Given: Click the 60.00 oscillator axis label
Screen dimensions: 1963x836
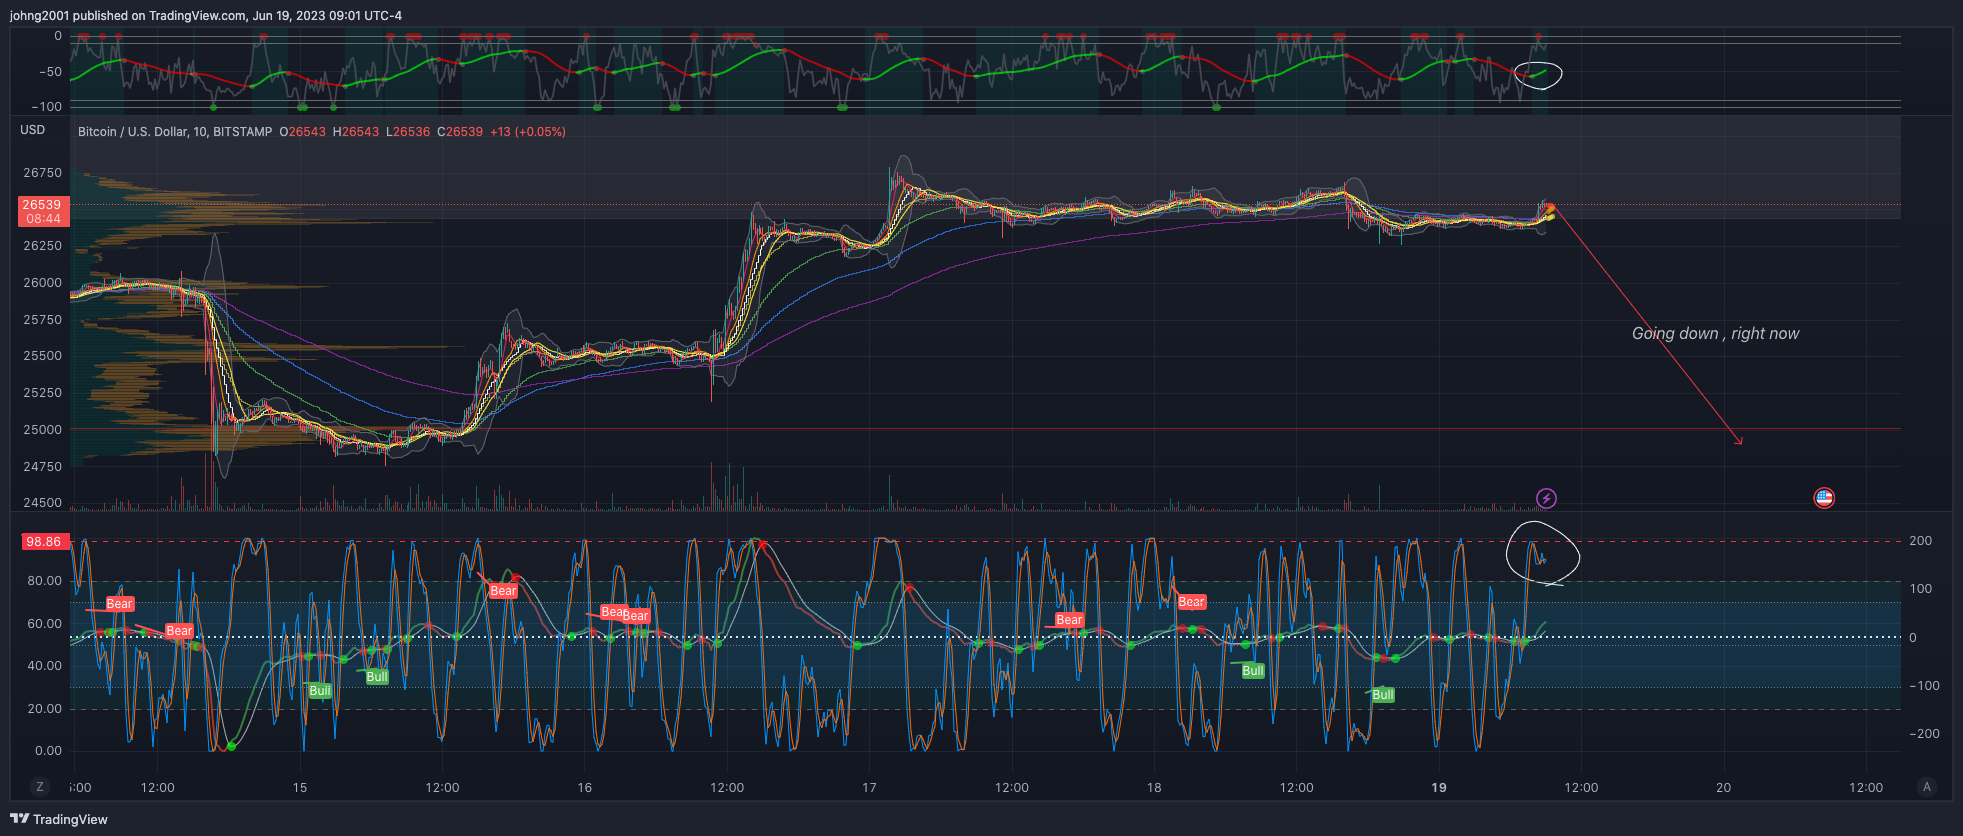Looking at the screenshot, I should 45,624.
